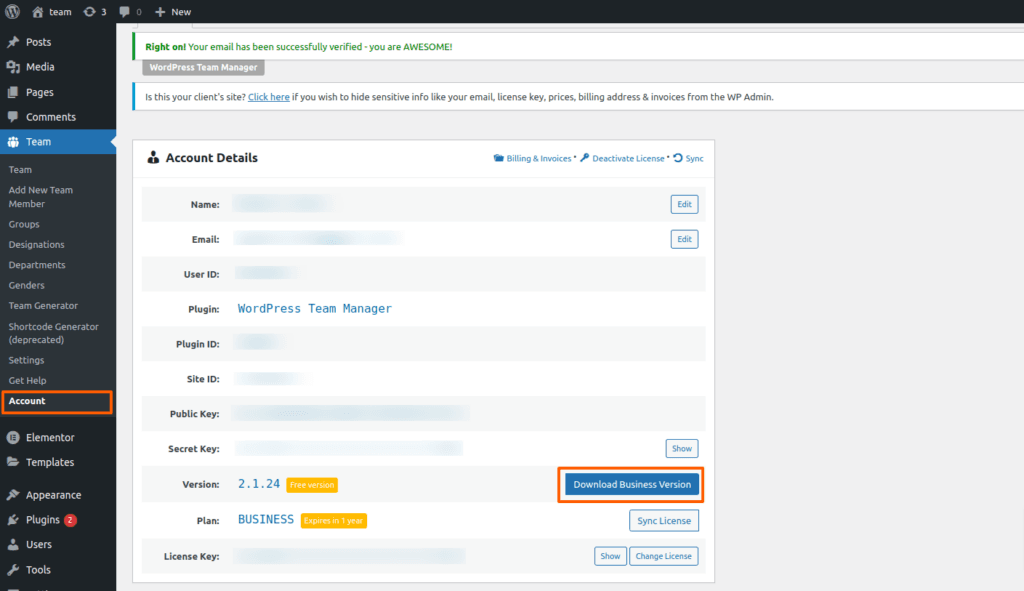
Task: Click the Billing & Invoices icon
Action: pos(498,158)
